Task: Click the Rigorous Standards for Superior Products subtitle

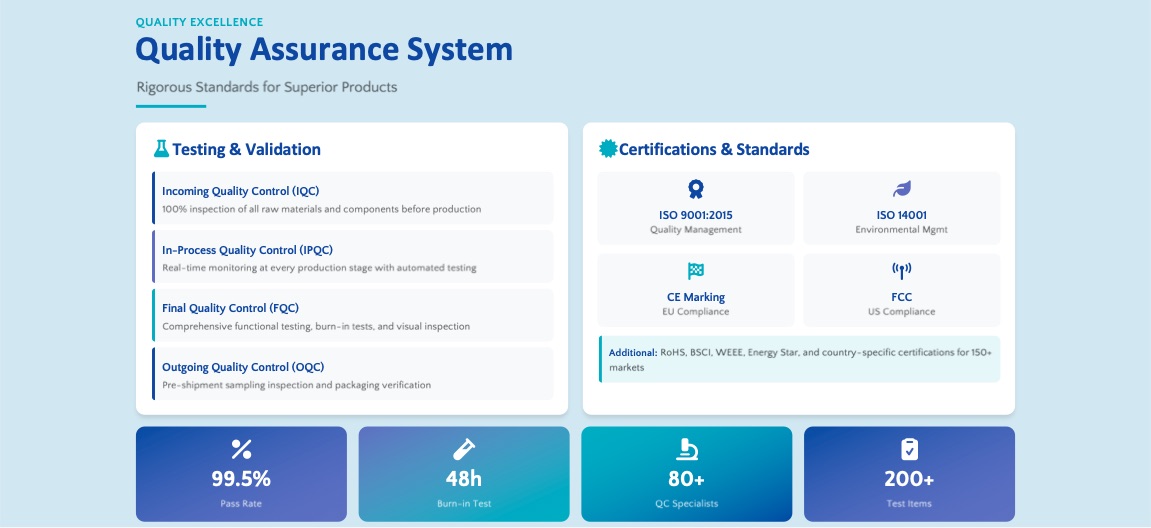Action: (x=267, y=87)
